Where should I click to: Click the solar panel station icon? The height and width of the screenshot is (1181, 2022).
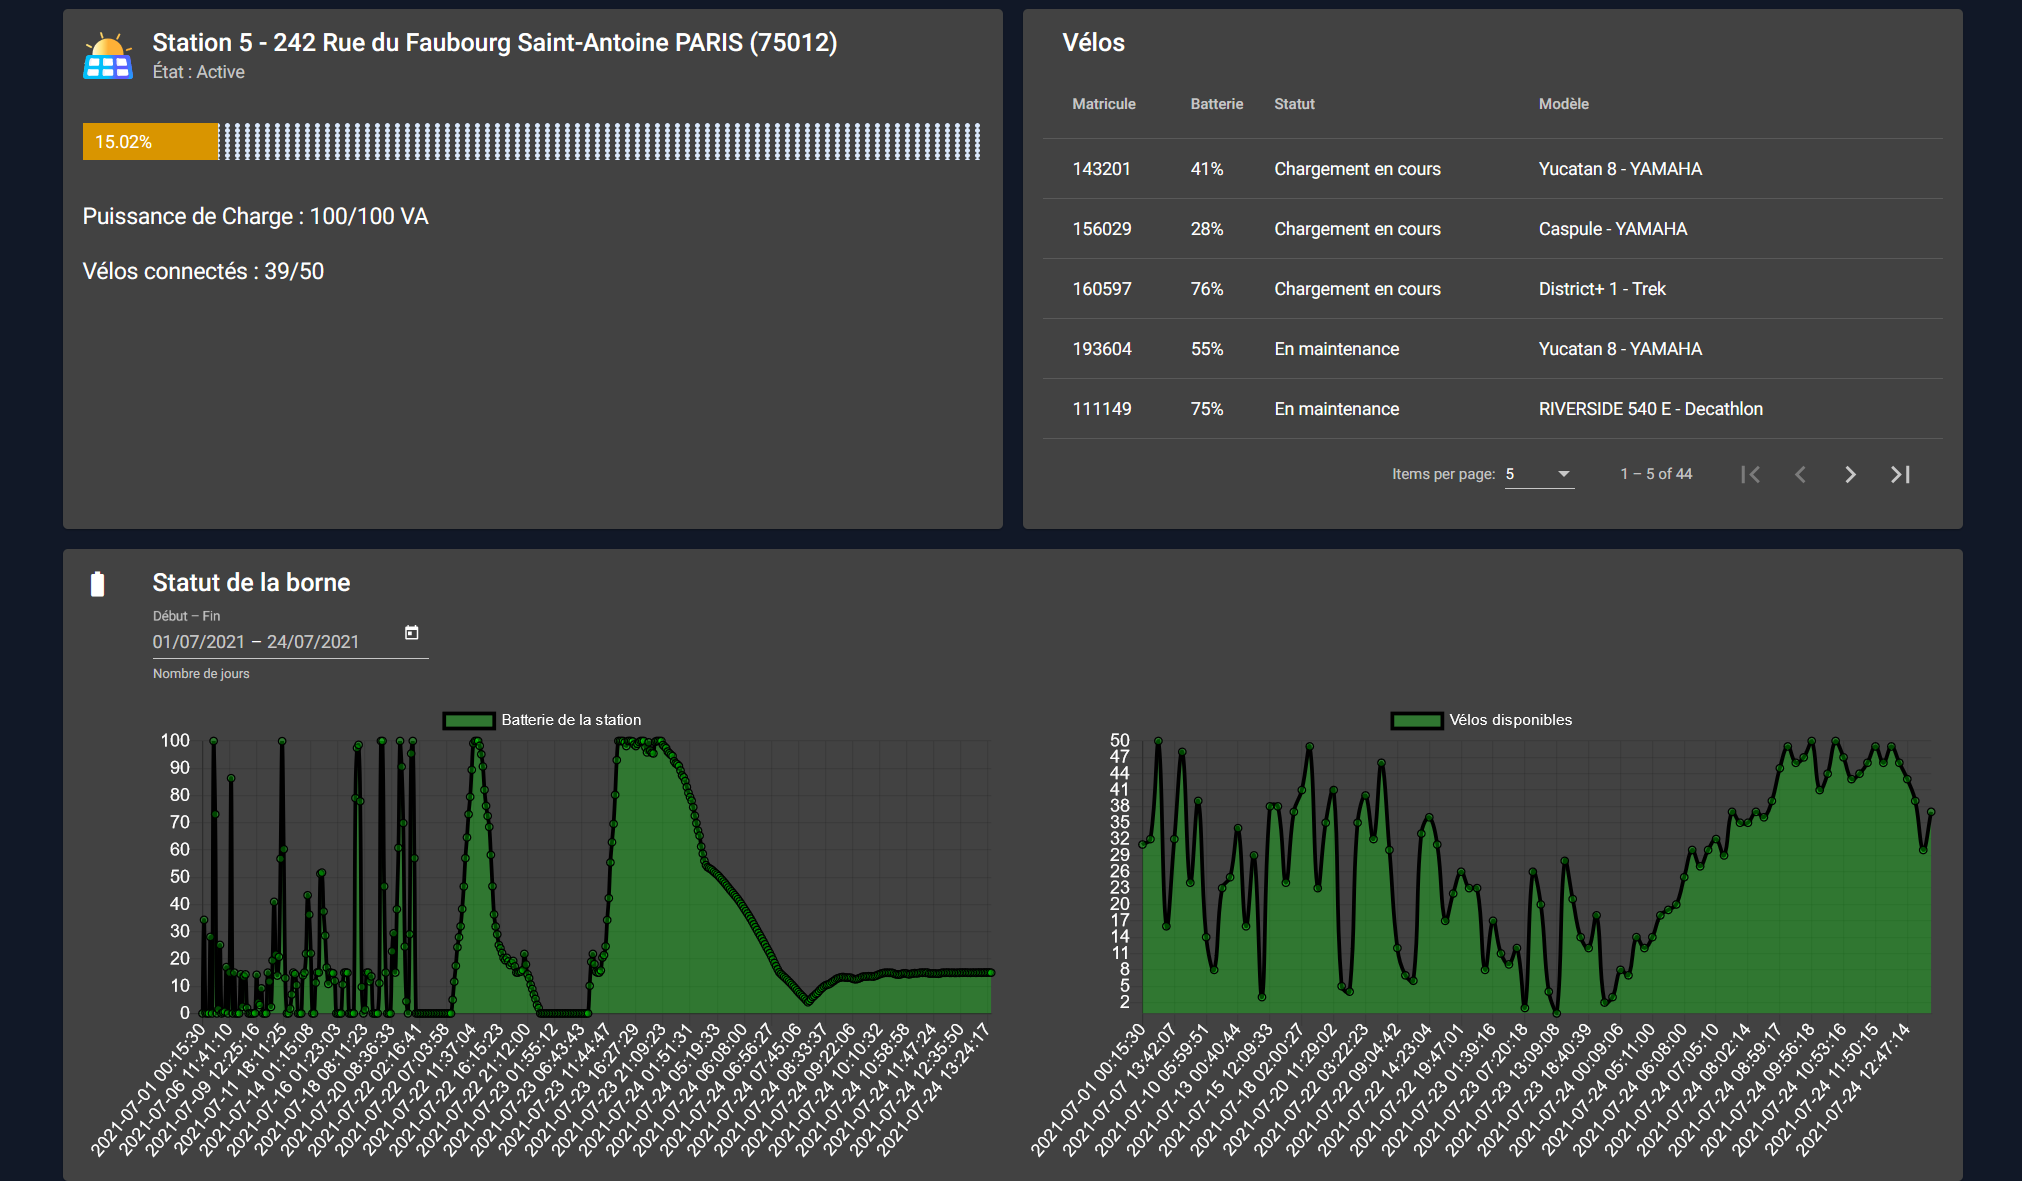(108, 56)
